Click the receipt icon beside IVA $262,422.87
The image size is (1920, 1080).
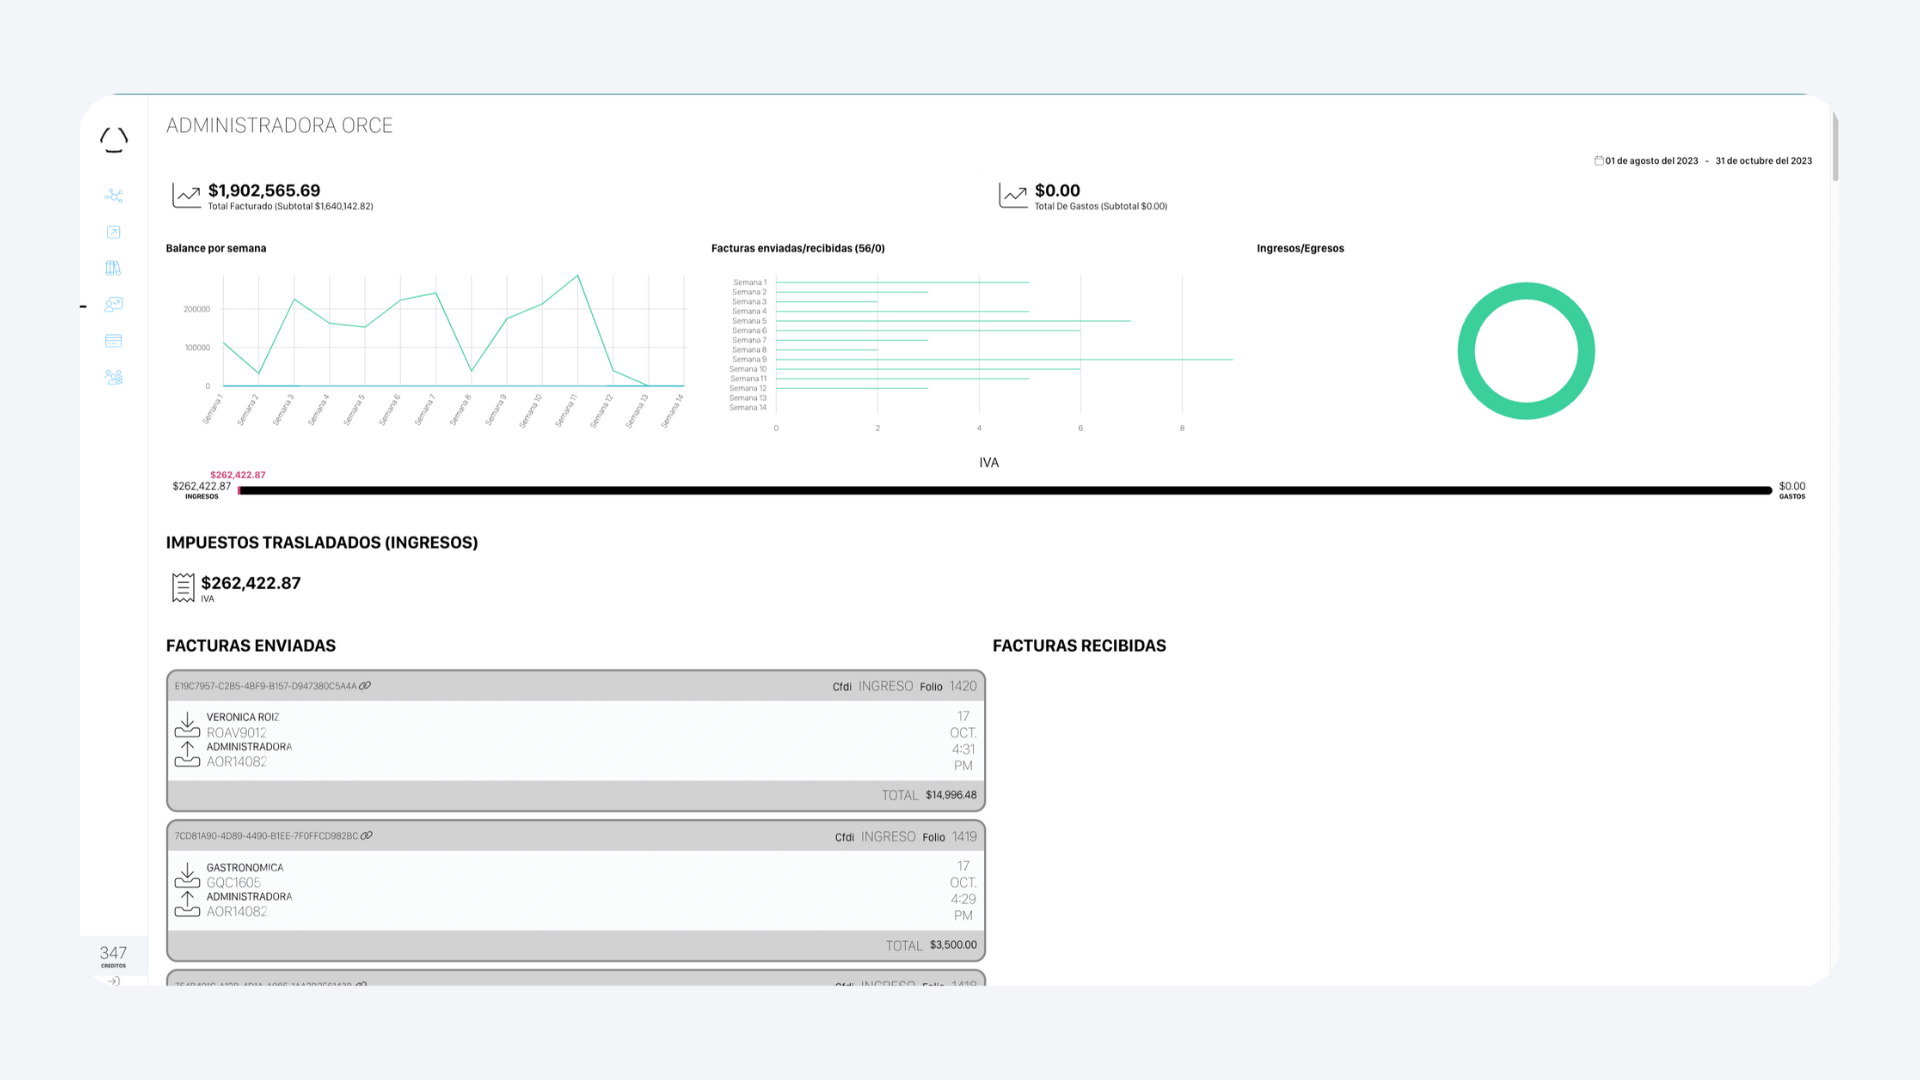coord(183,587)
